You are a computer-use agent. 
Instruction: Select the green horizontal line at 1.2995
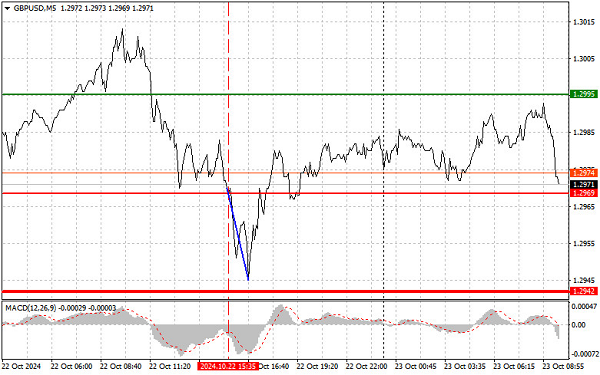(285, 94)
